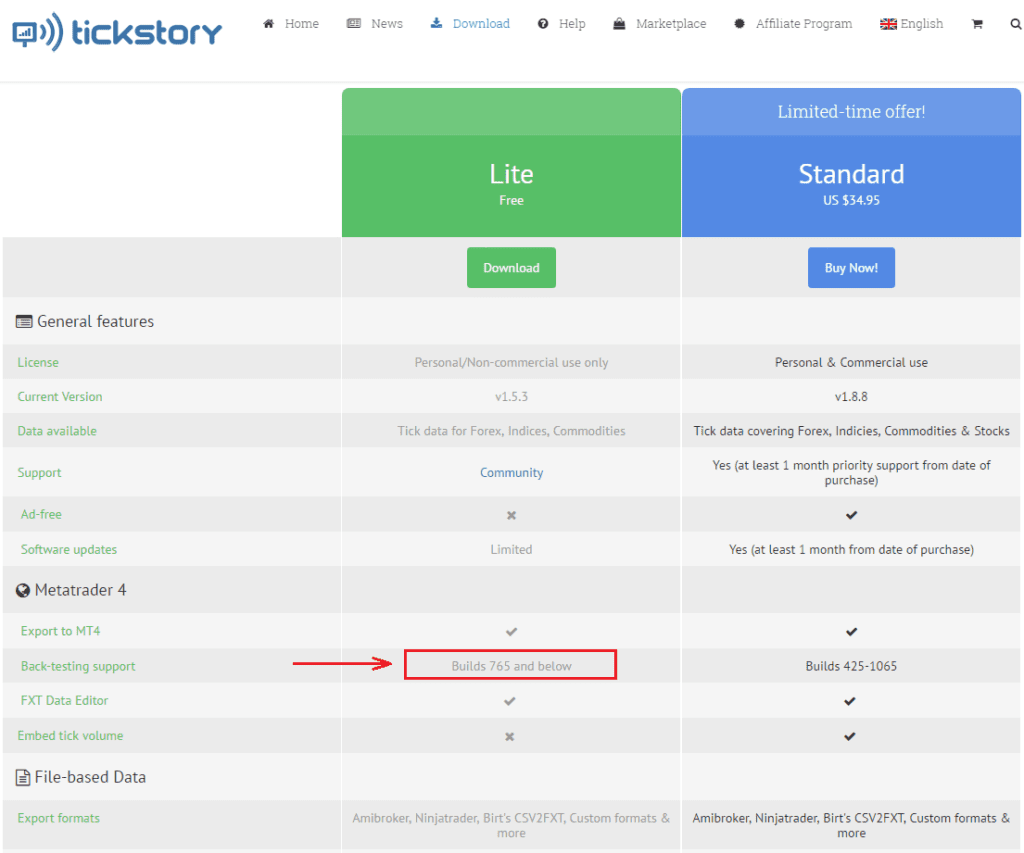Click the Lite plan header
The image size is (1024, 853).
pos(511,185)
